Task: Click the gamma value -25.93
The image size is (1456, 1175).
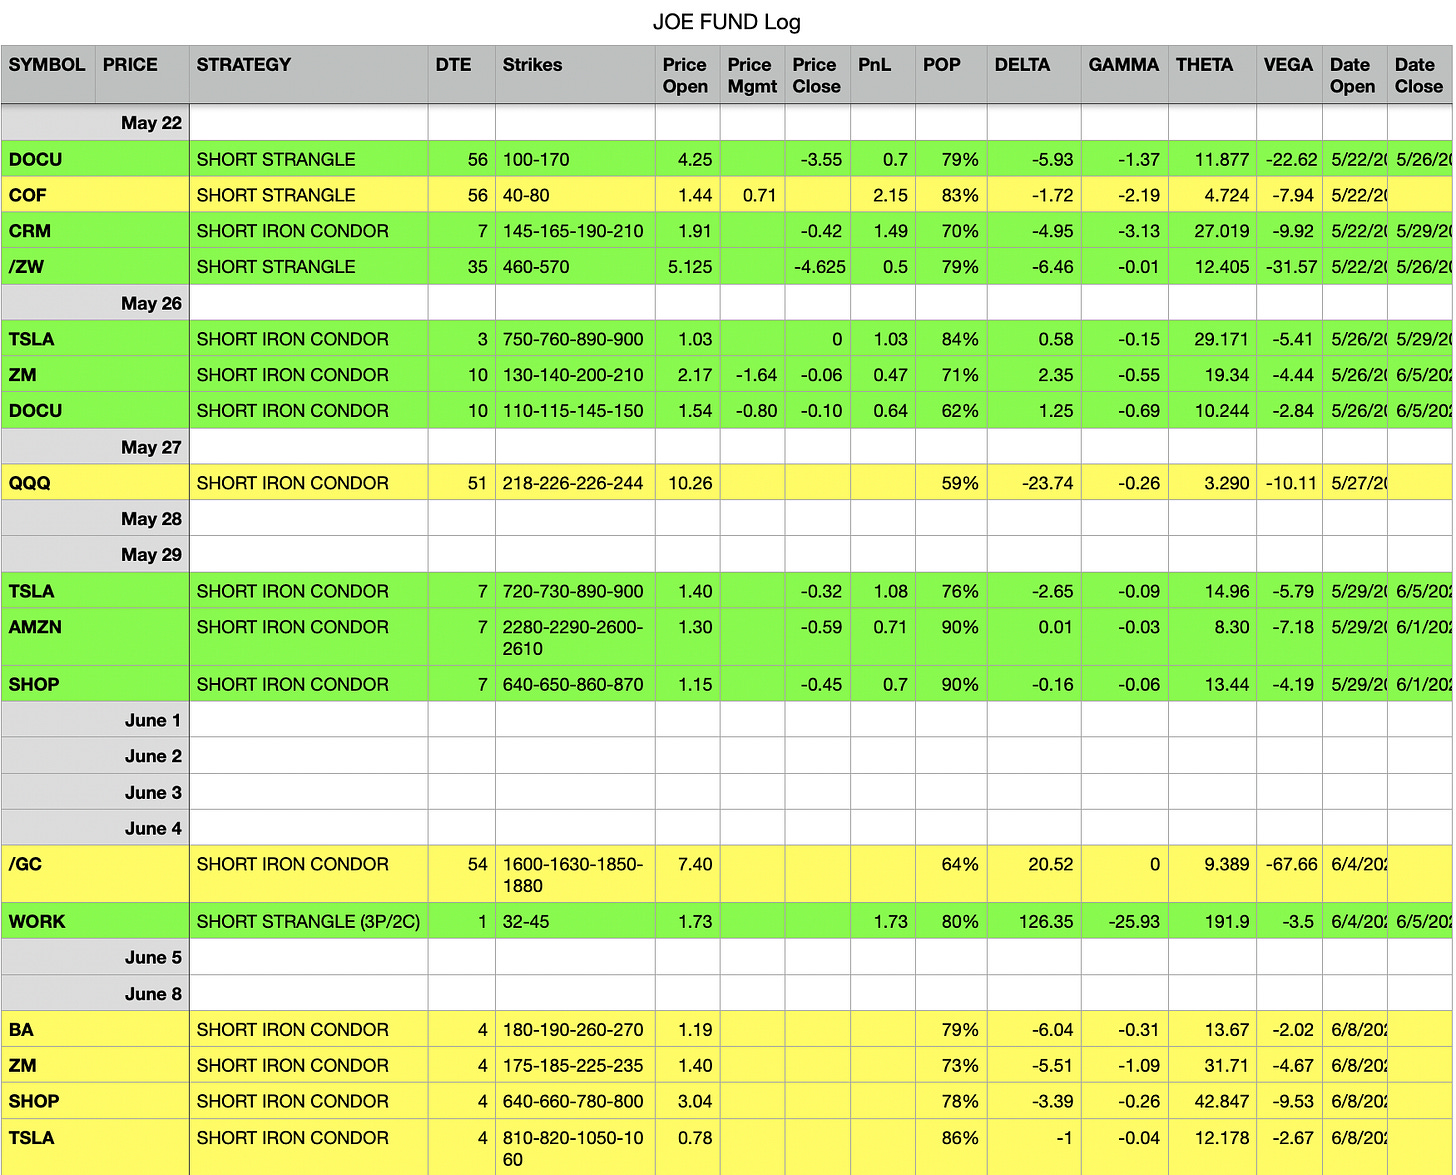Action: click(x=1134, y=922)
